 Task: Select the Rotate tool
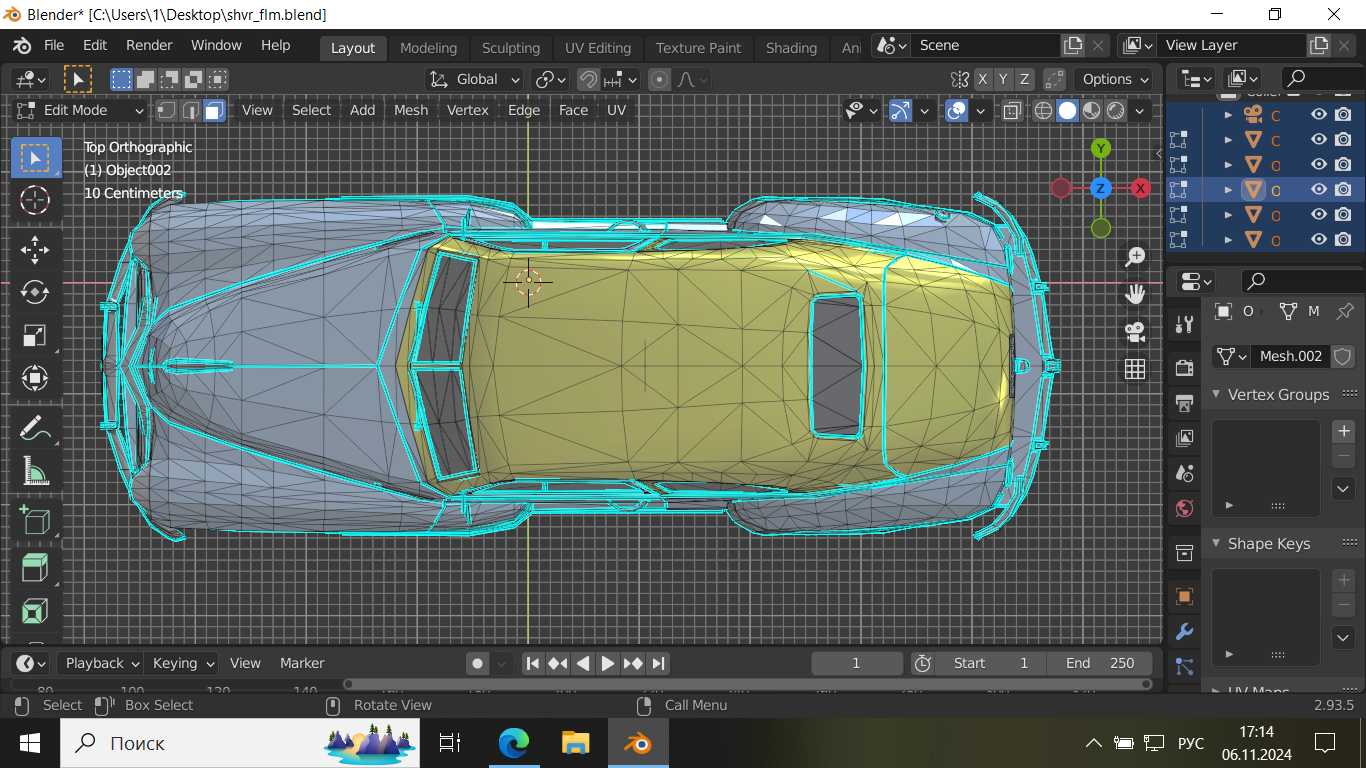pos(35,292)
